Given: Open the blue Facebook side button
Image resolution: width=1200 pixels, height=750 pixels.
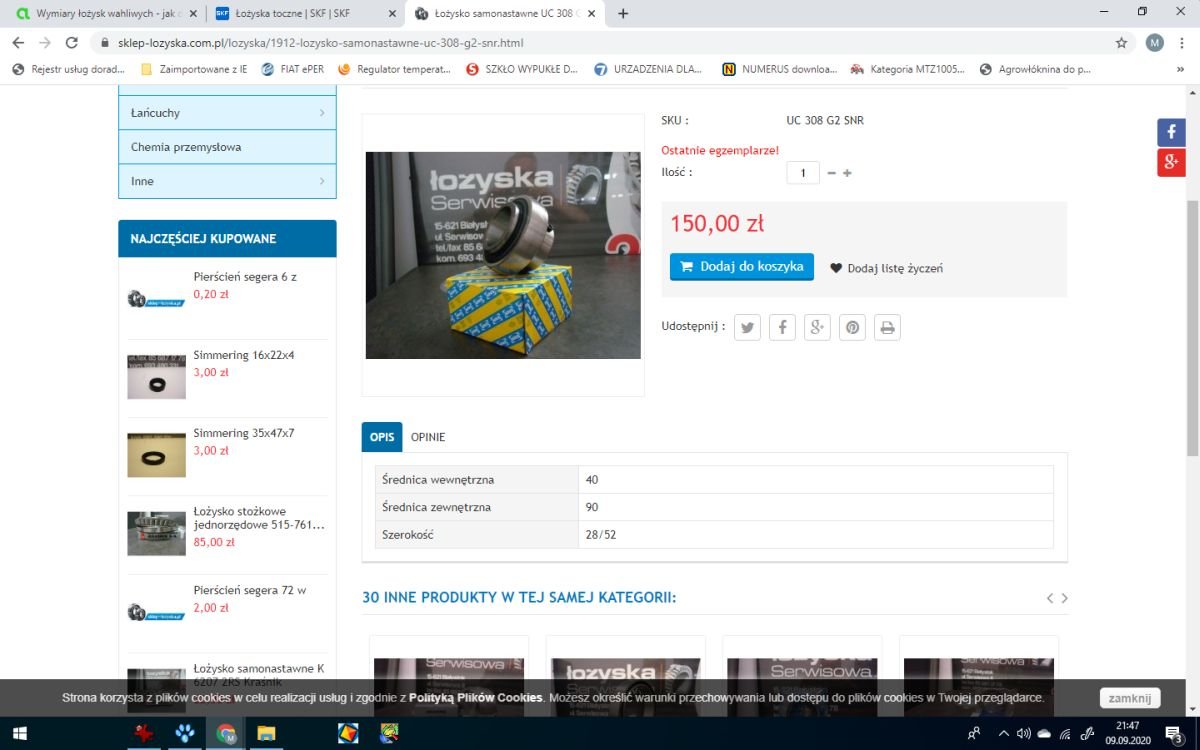Looking at the screenshot, I should click(x=1171, y=133).
